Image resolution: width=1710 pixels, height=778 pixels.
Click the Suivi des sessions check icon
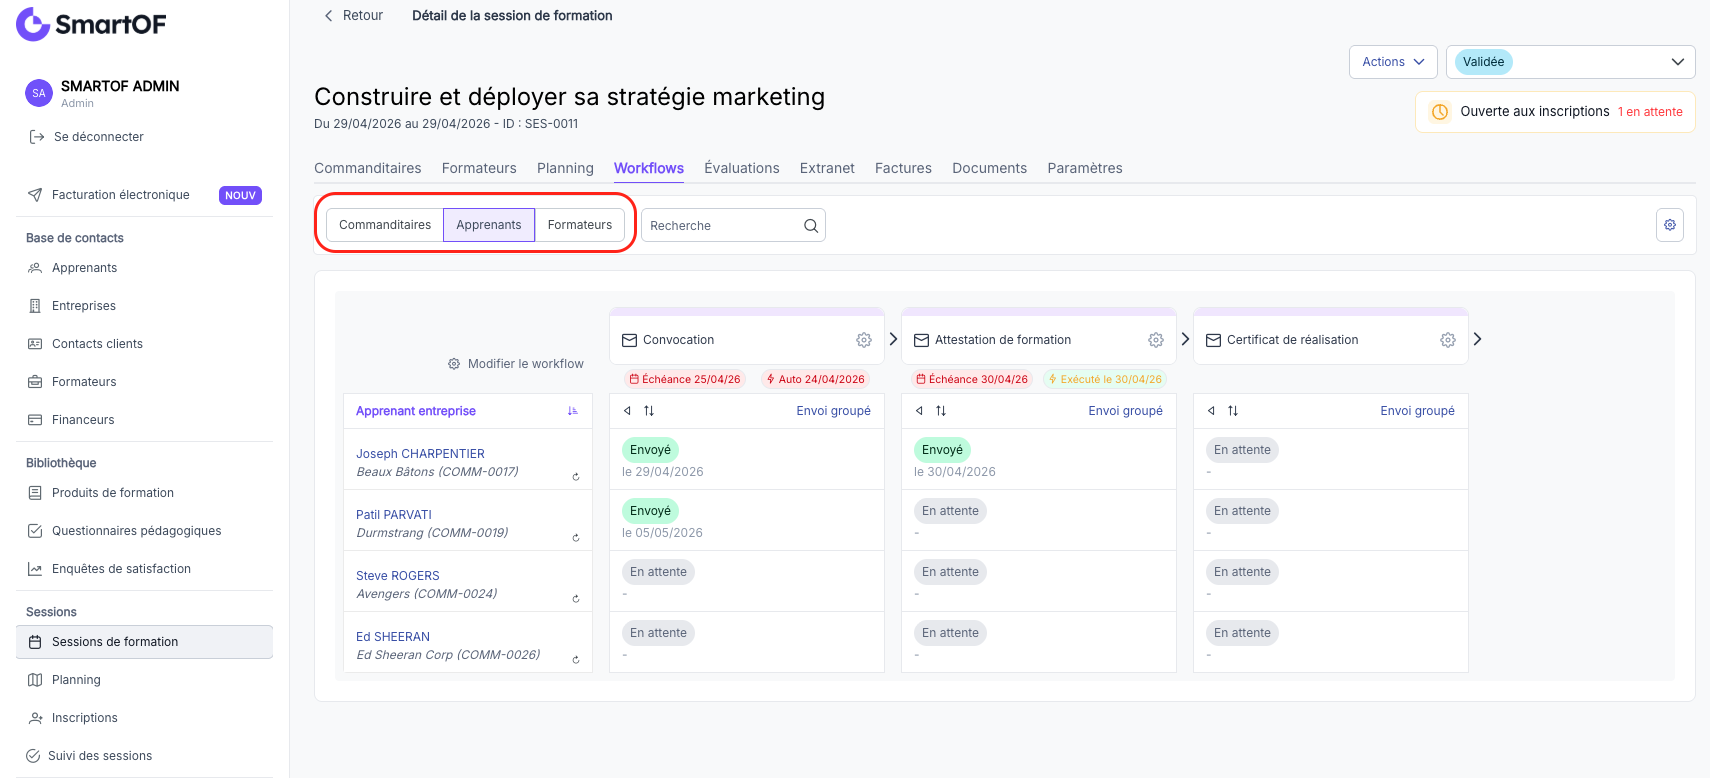coord(33,756)
